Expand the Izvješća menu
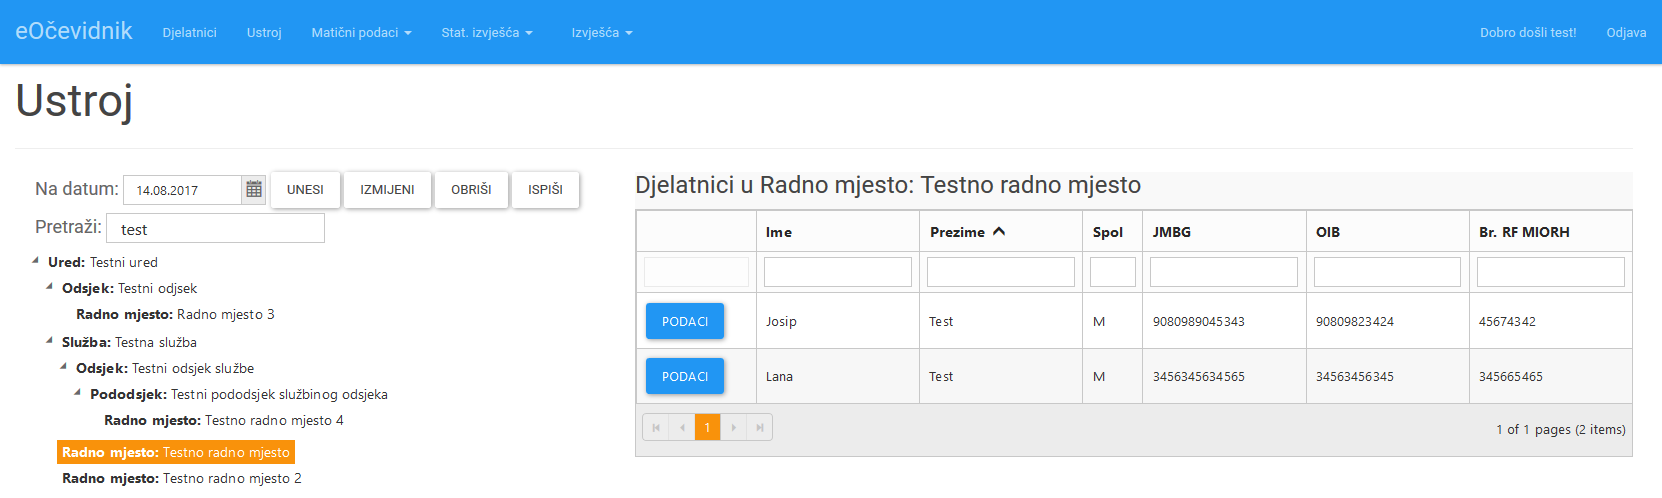Screen dimensions: 1662x498 click(602, 32)
